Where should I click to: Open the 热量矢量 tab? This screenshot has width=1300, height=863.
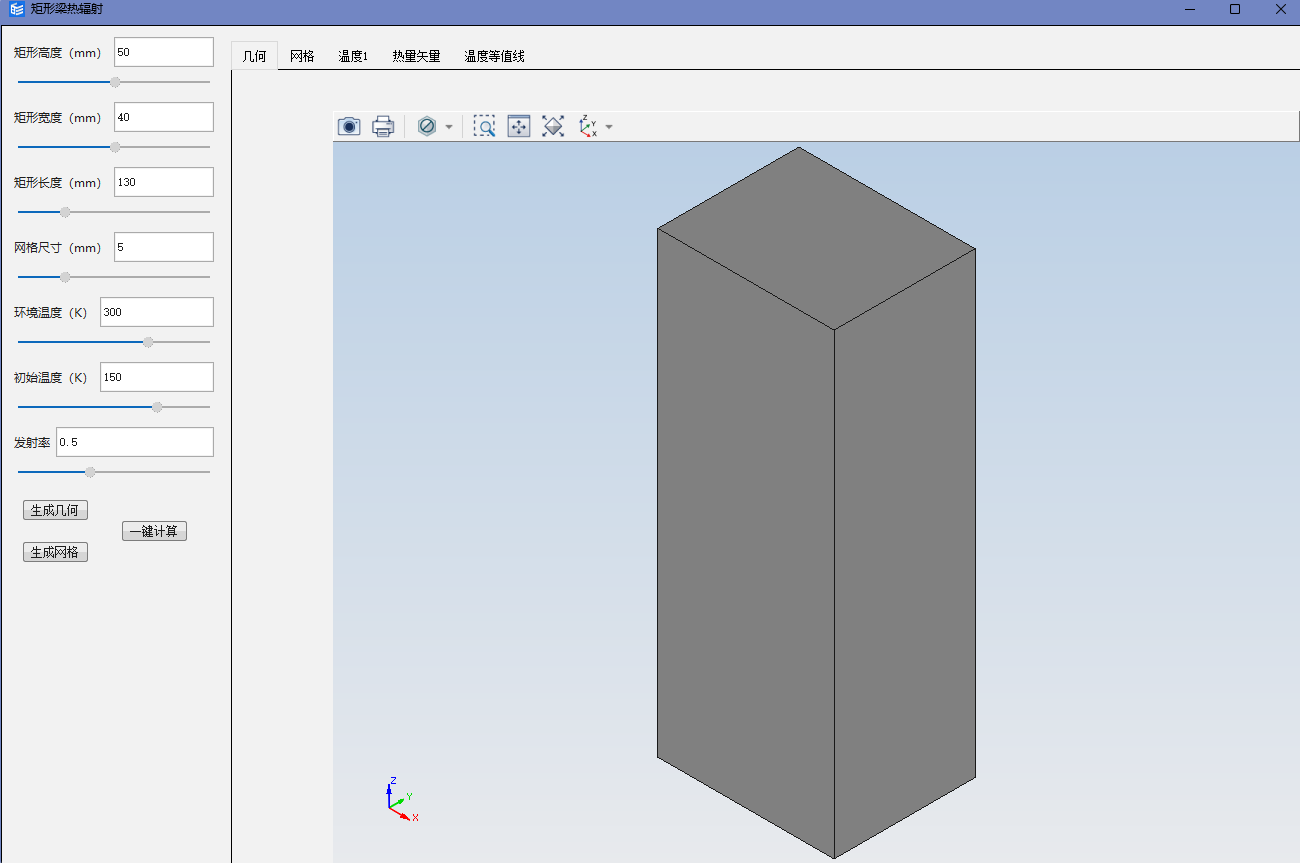(x=416, y=56)
